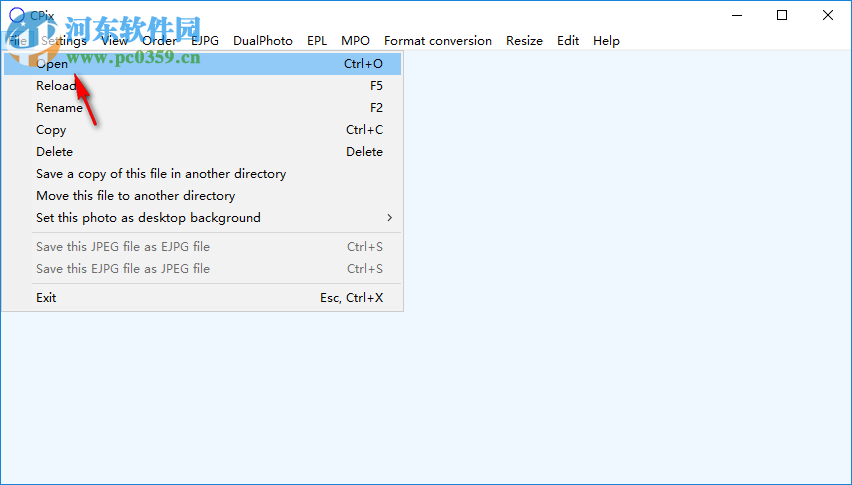Image resolution: width=852 pixels, height=485 pixels.
Task: Click Save this EJPG file as JPEG file
Action: point(202,268)
